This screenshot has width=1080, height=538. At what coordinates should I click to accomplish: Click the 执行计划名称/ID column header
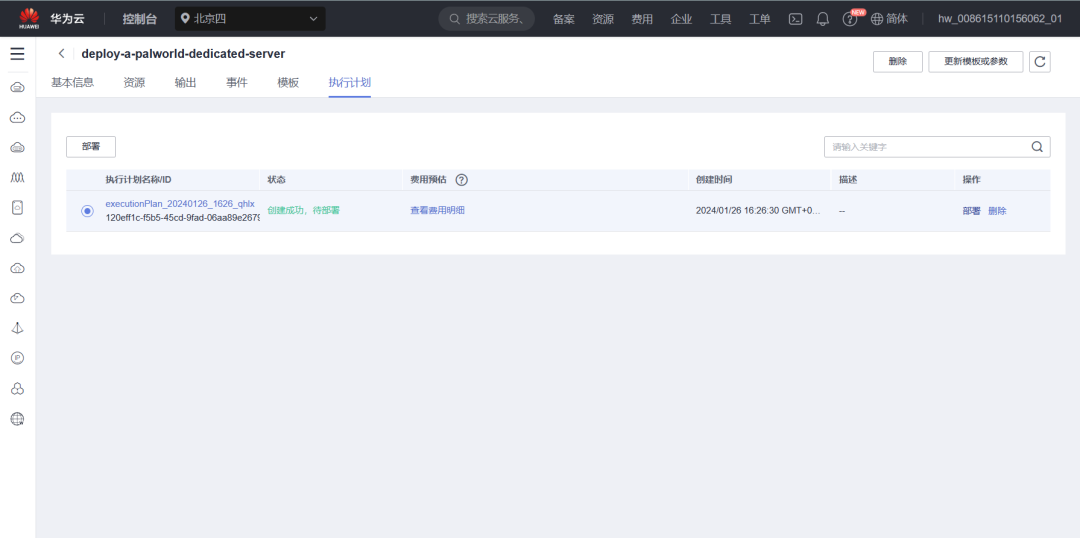138,180
